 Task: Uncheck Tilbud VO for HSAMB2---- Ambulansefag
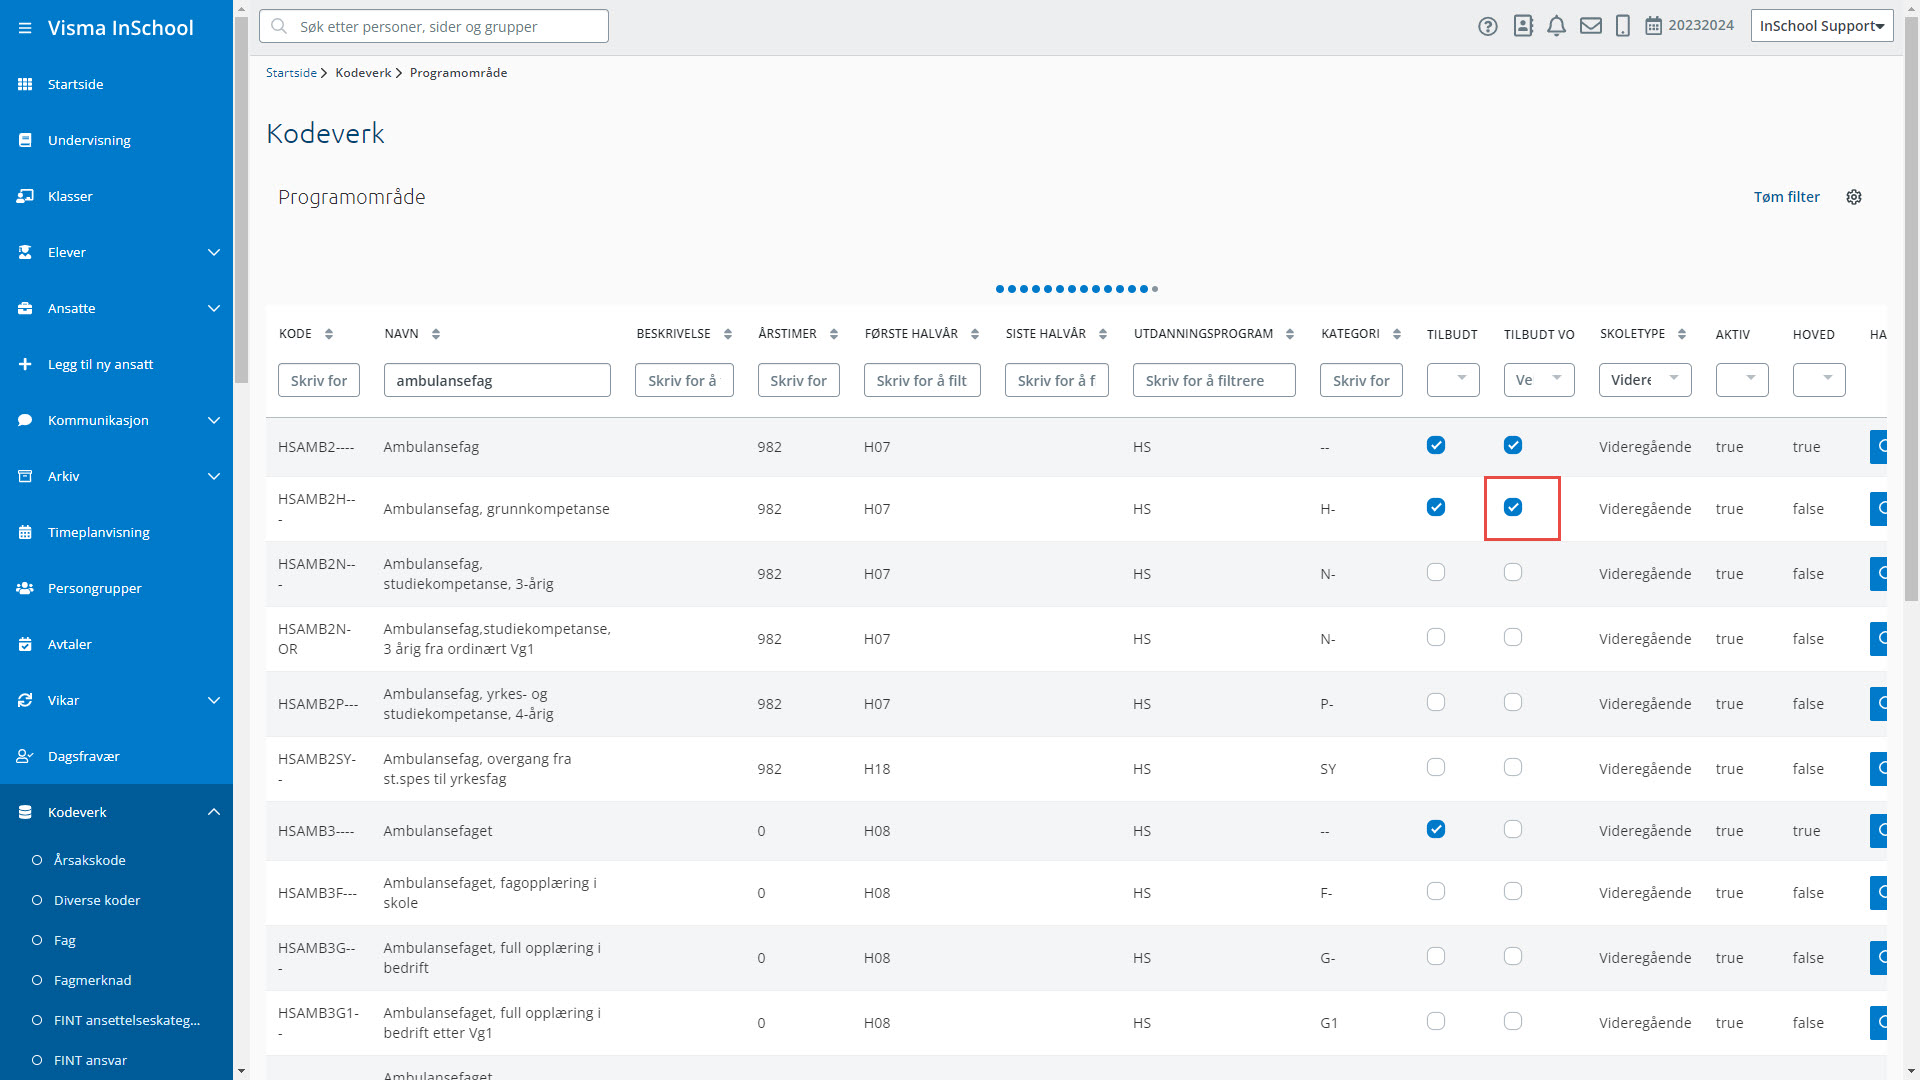(x=1513, y=445)
